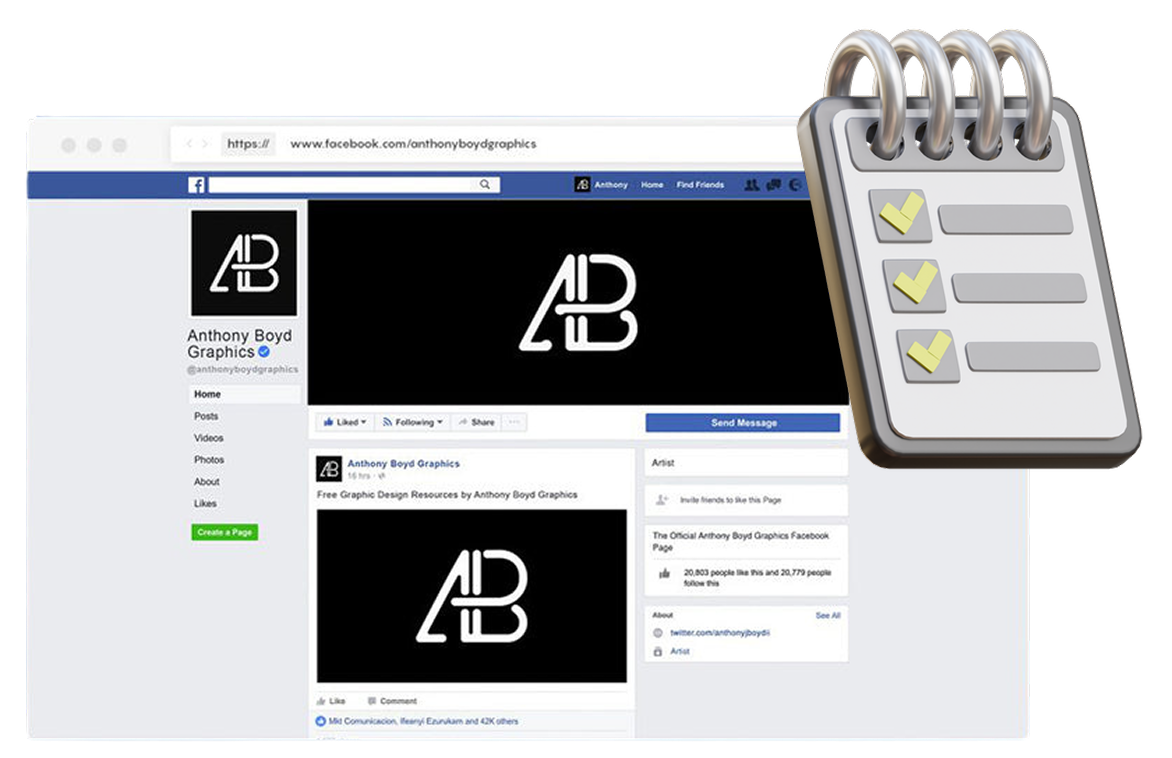
Task: Click the browser forward arrow
Action: pos(205,144)
